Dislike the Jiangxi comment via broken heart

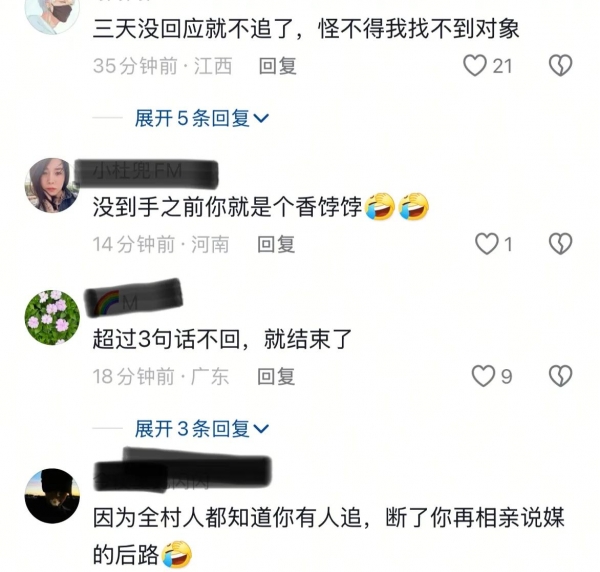point(560,65)
